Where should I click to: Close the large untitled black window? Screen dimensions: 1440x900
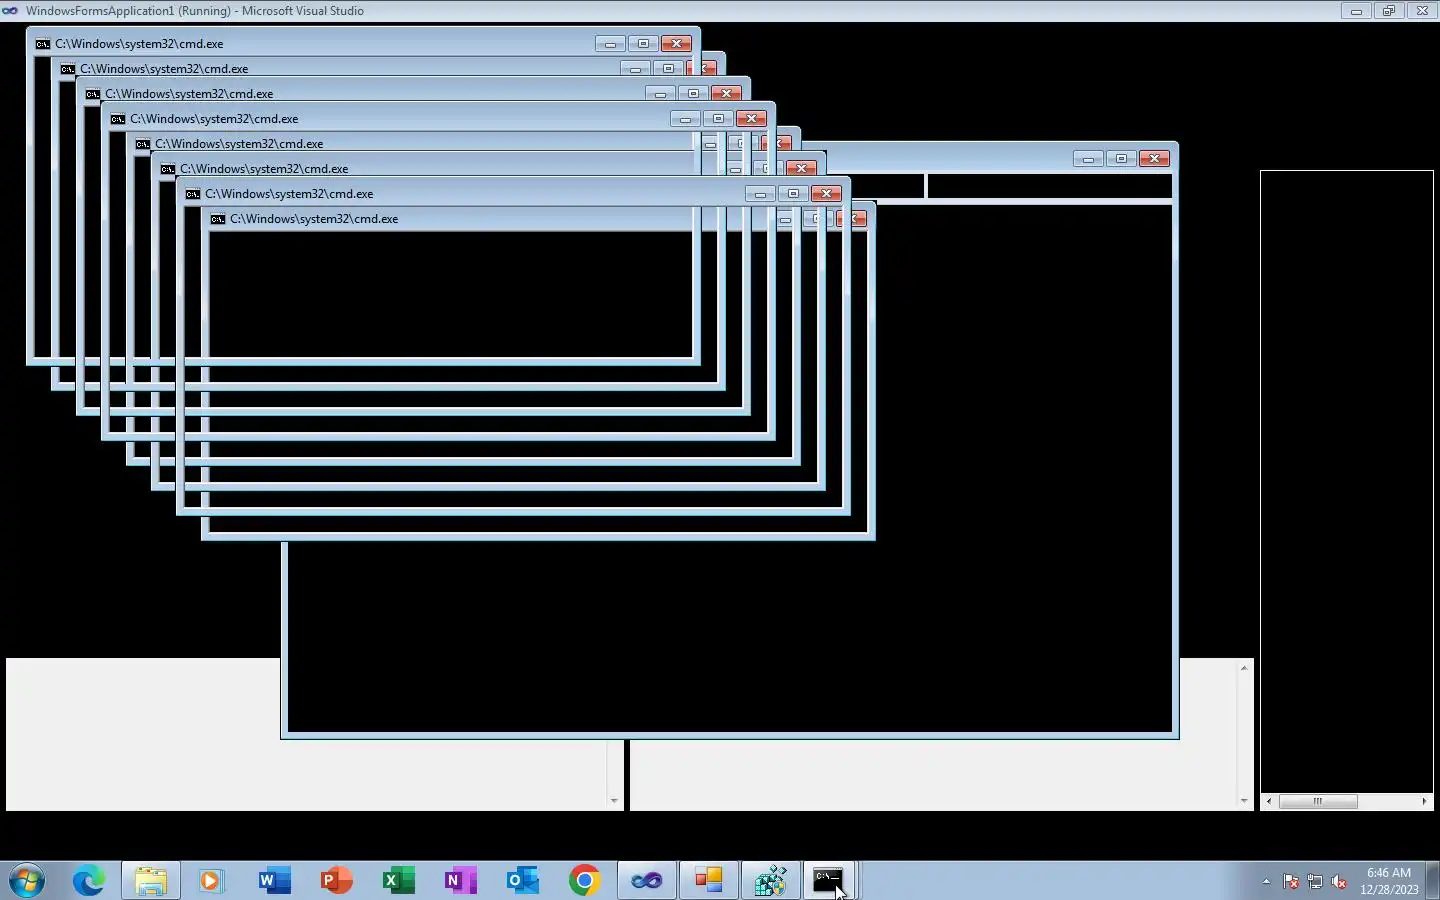pyautogui.click(x=1154, y=159)
